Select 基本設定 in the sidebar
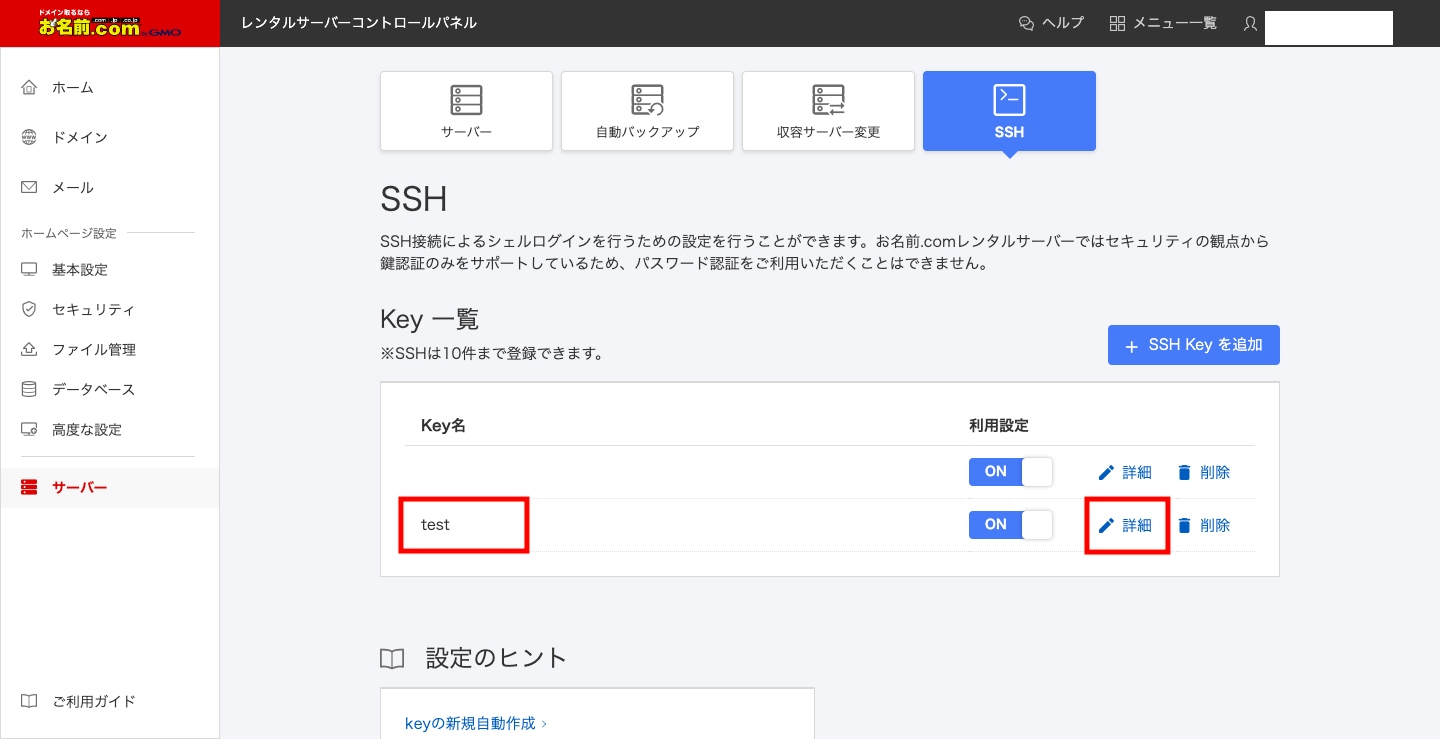1440x739 pixels. point(79,270)
